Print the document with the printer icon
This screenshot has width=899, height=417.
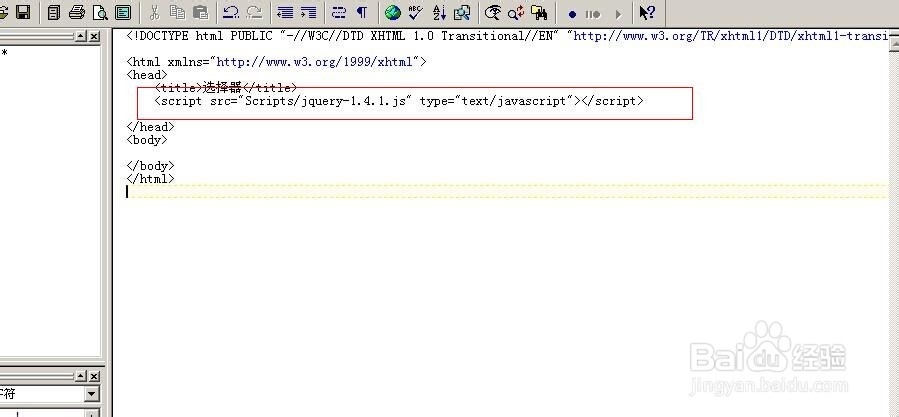[x=77, y=12]
